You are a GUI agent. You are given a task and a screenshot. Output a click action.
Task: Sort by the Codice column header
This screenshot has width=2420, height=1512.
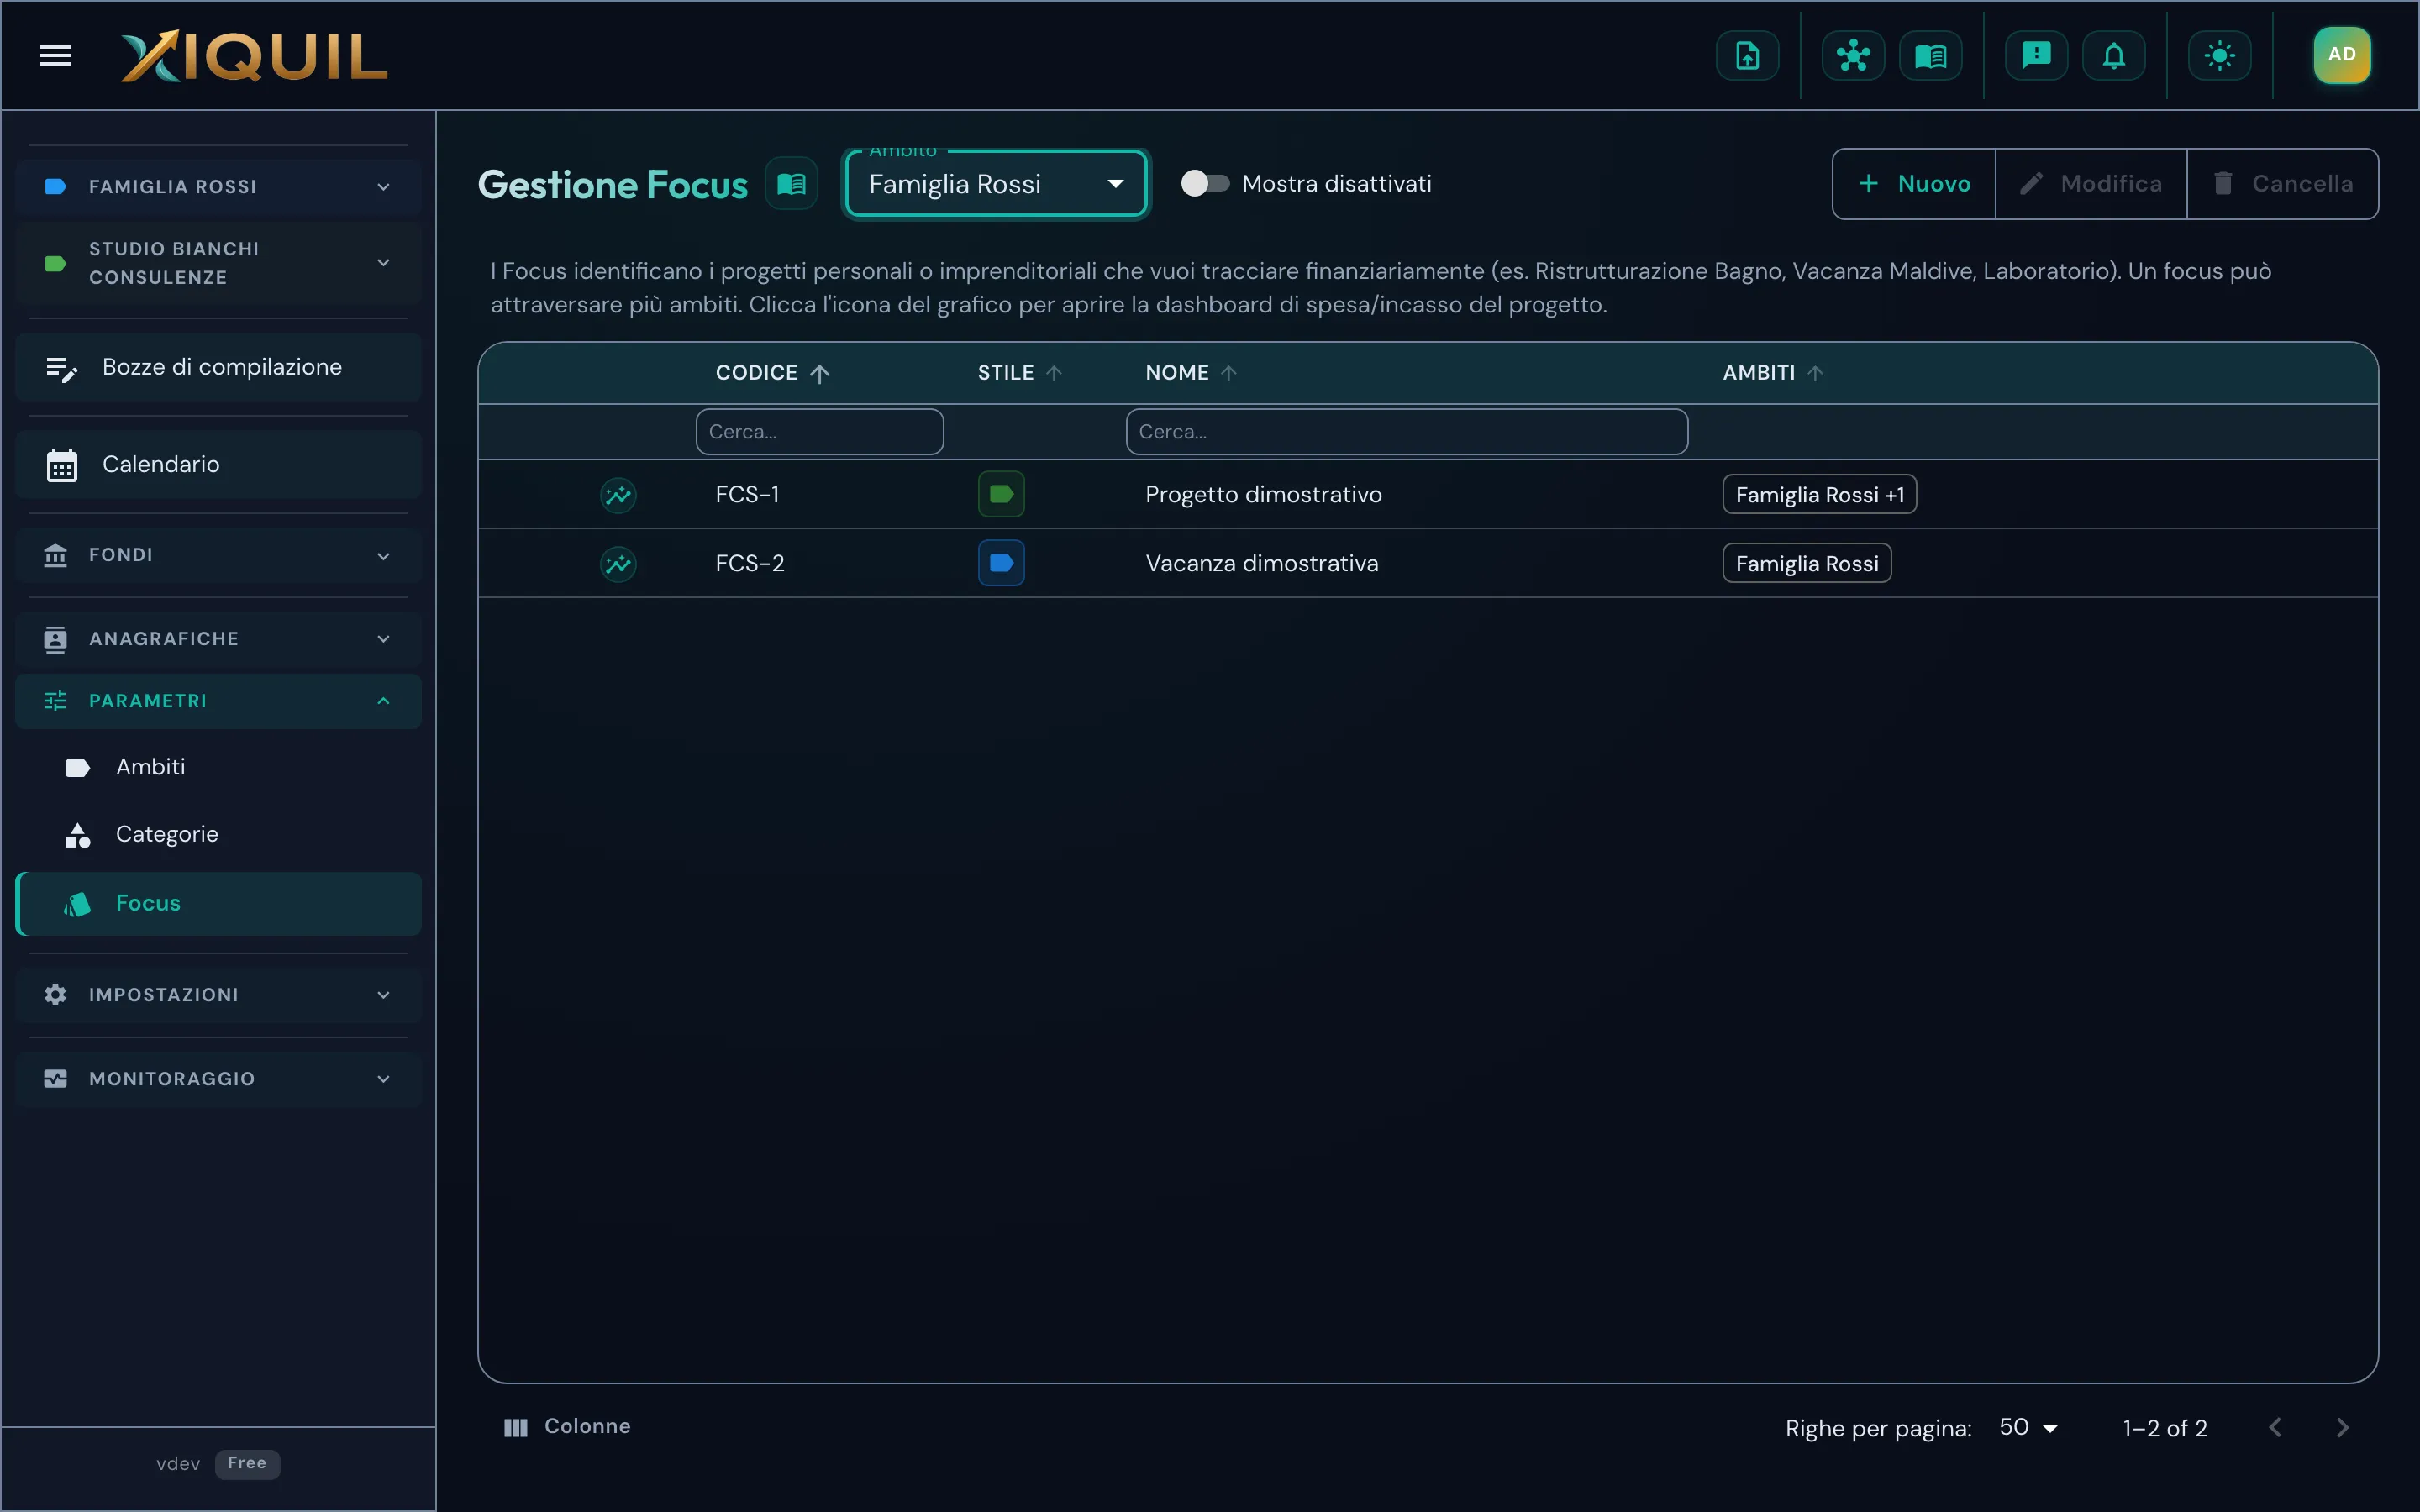(772, 373)
